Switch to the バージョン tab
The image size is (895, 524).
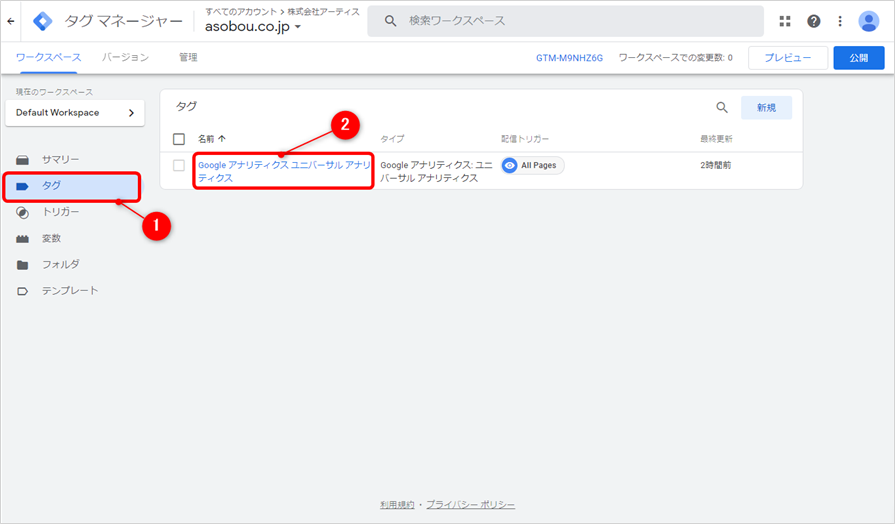pos(126,57)
